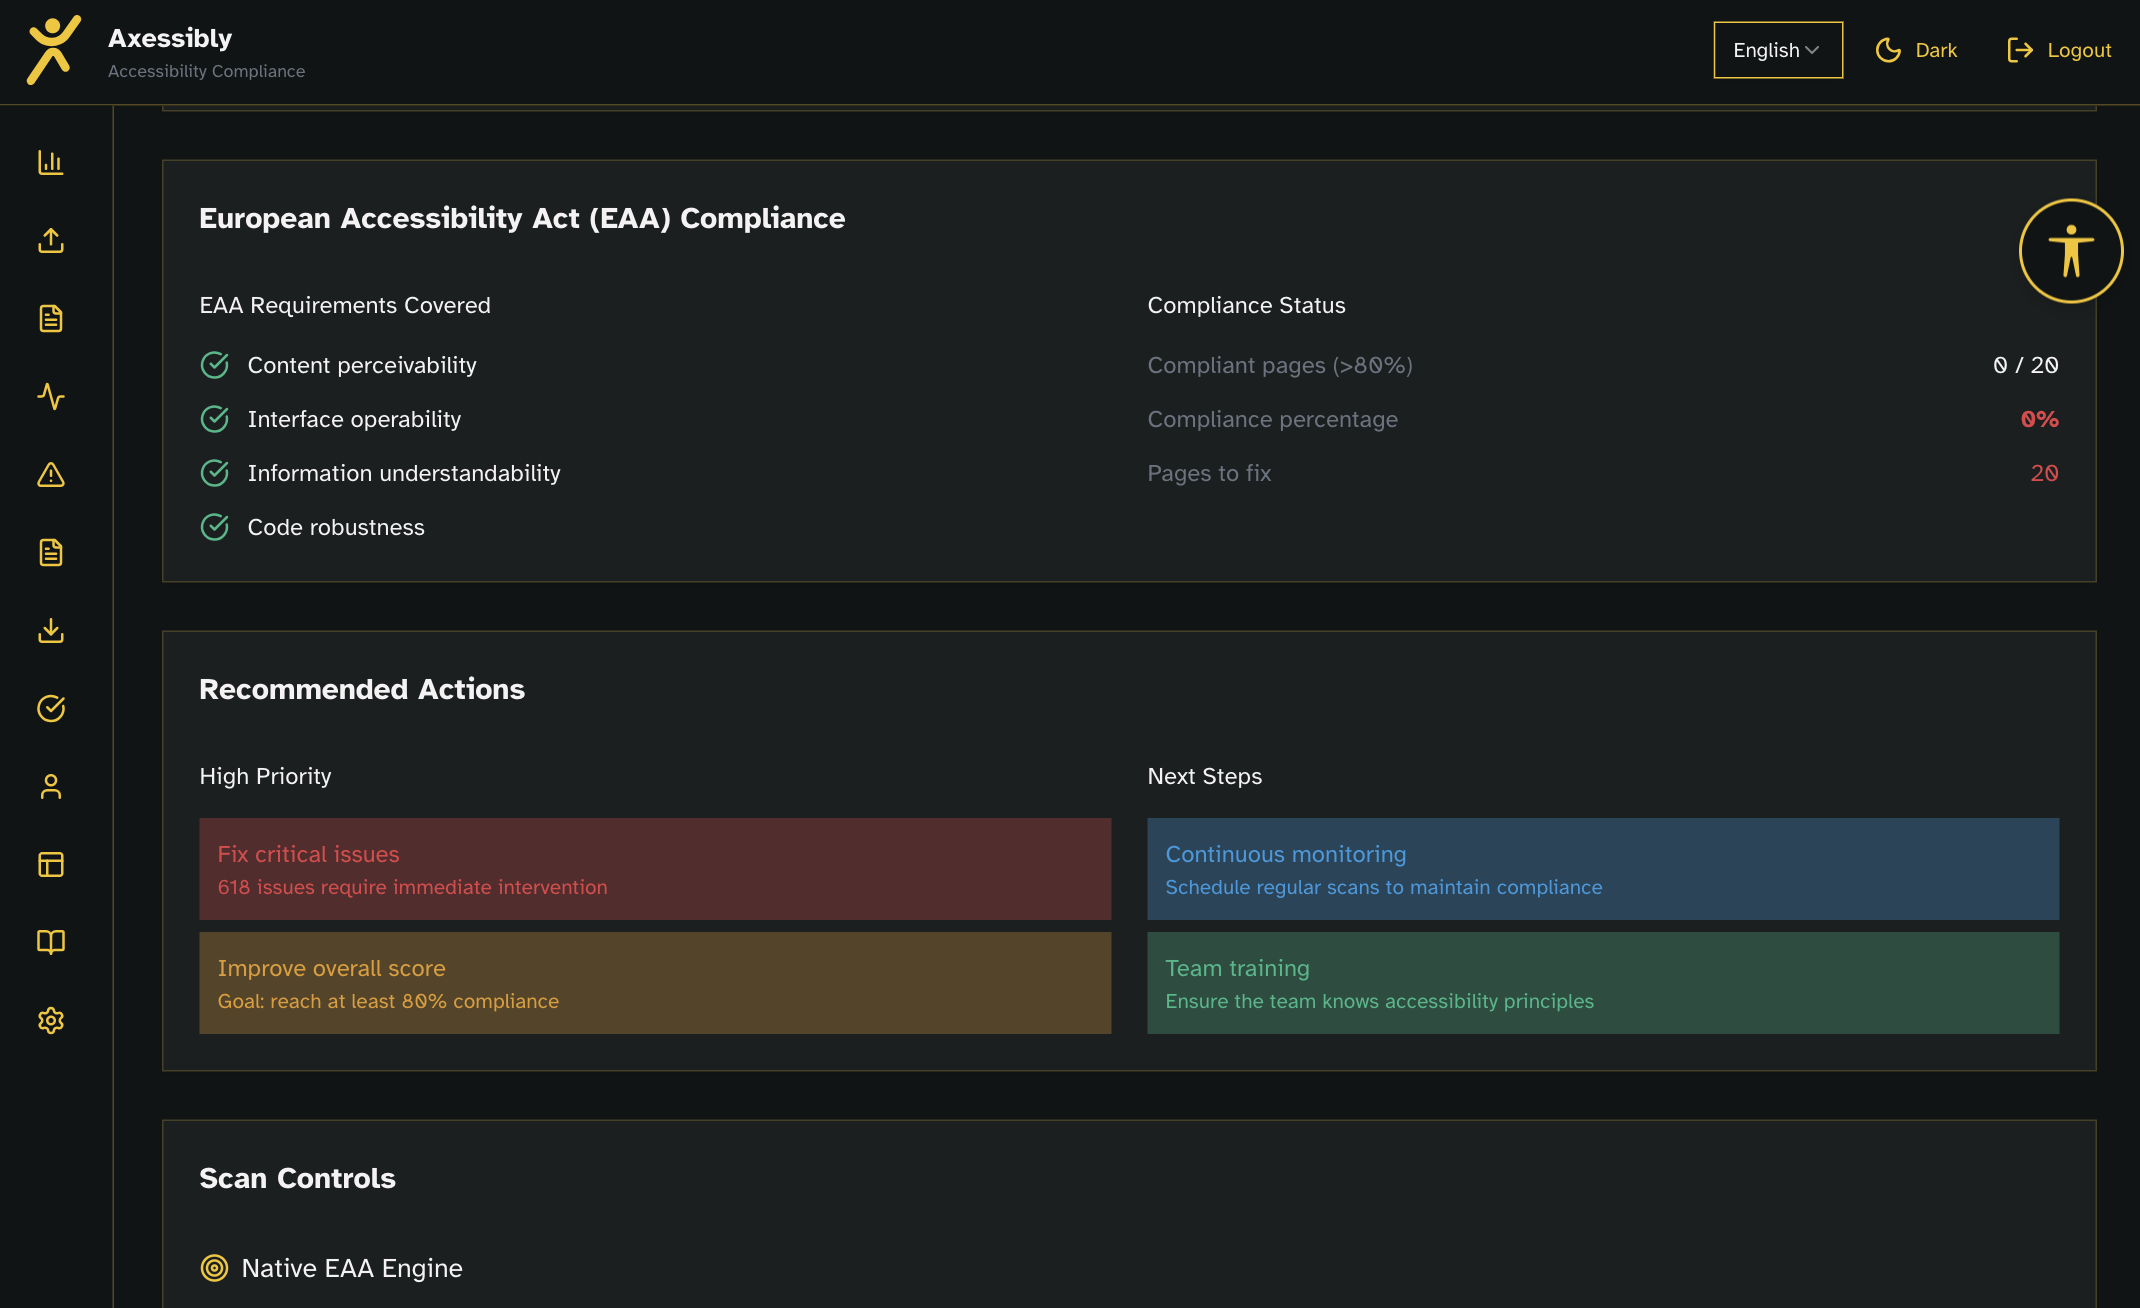2140x1308 pixels.
Task: Select the checkmark circle sidebar icon
Action: (51, 709)
